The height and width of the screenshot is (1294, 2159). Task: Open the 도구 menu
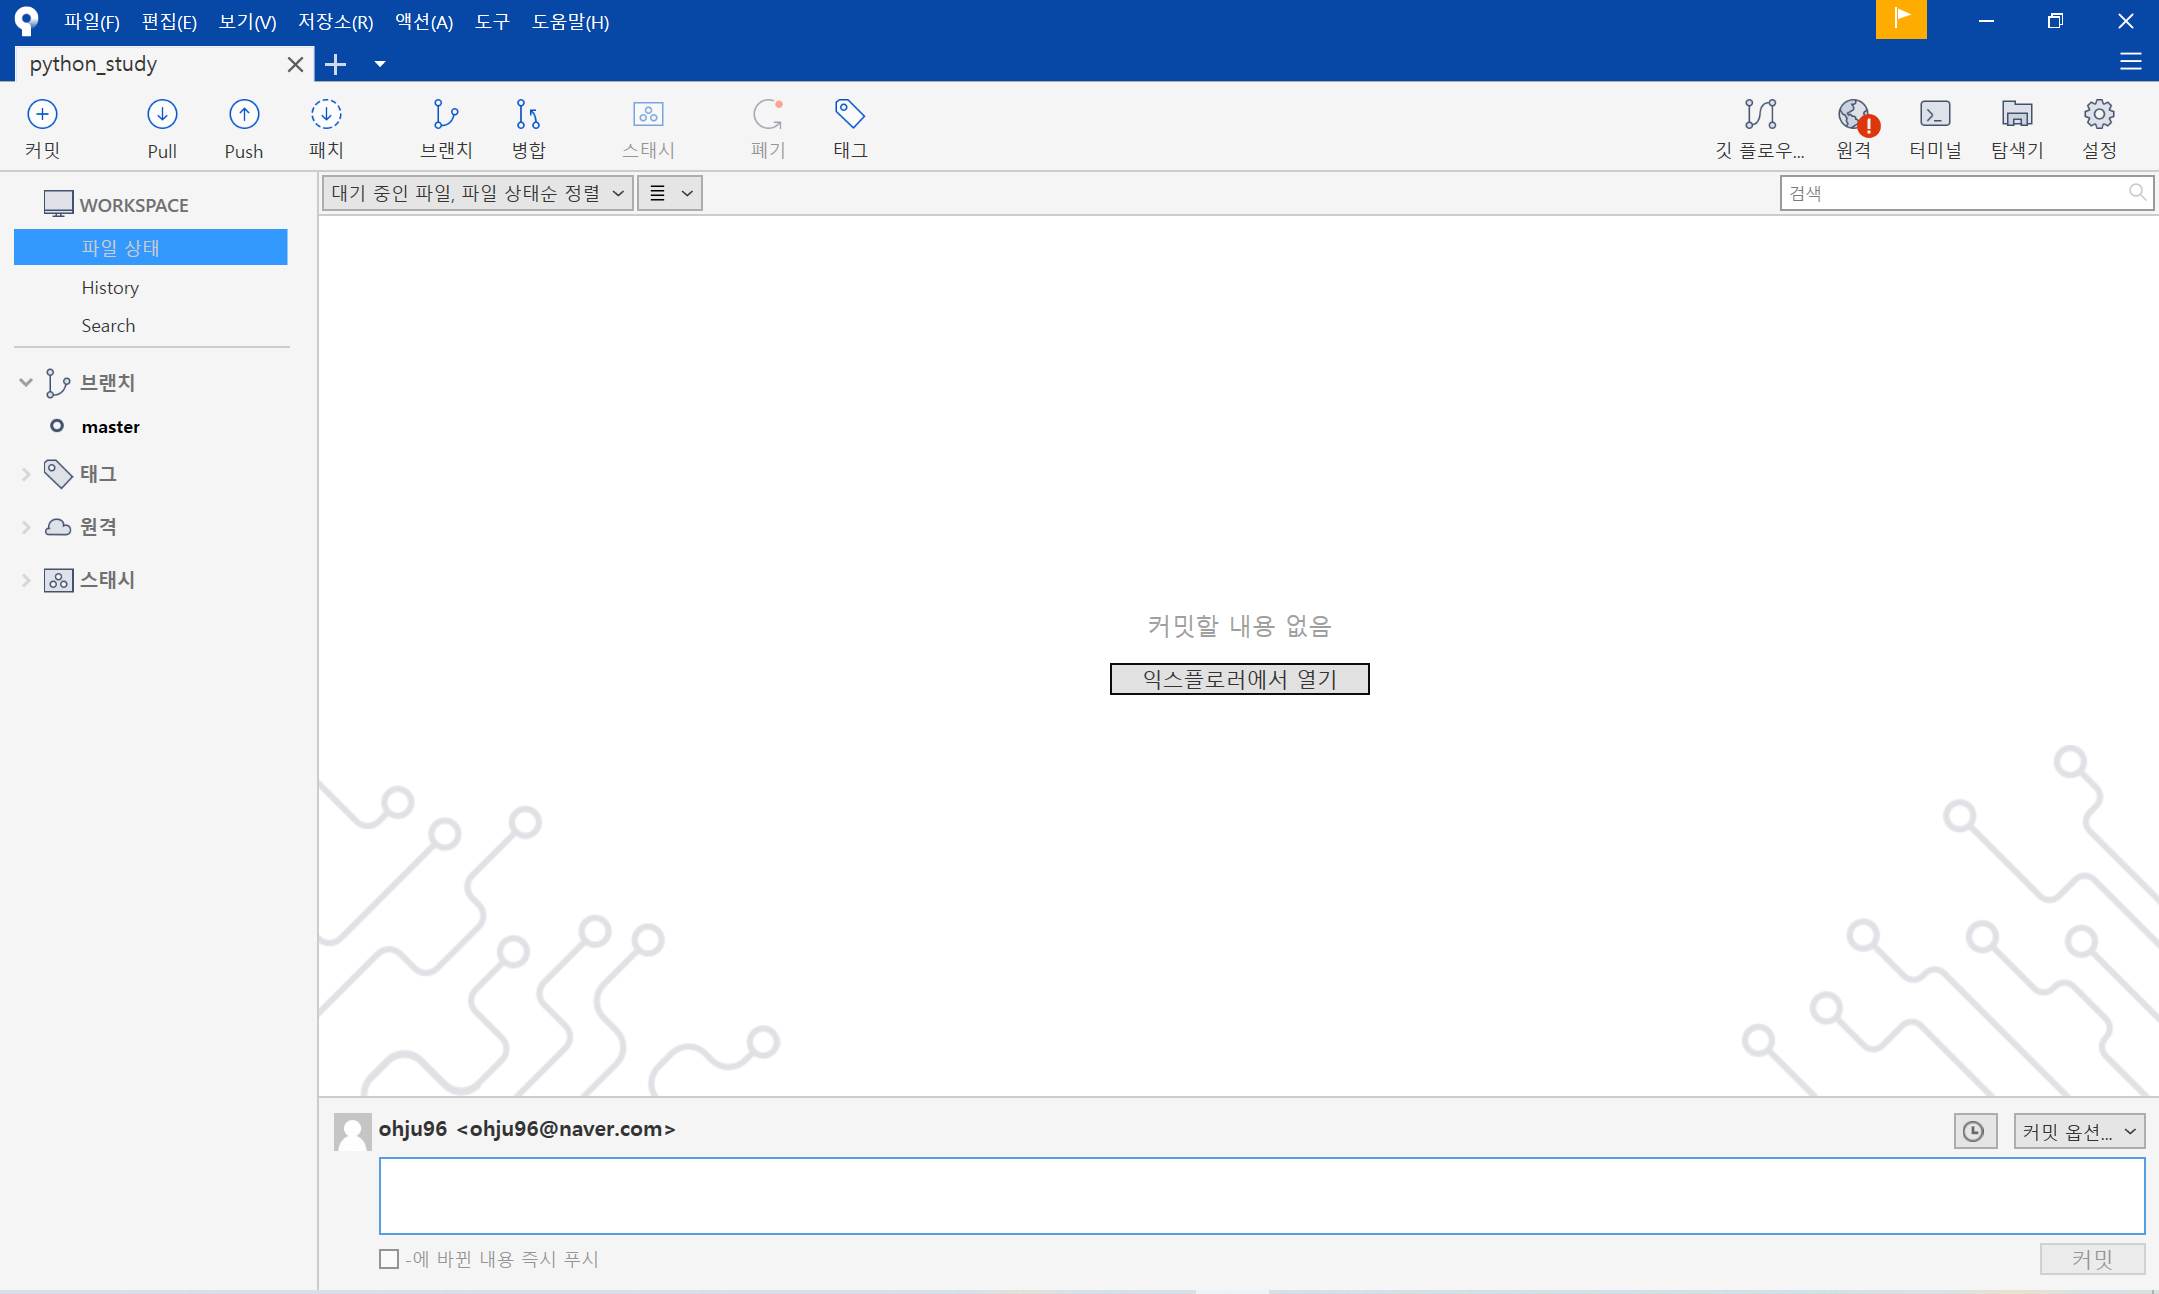point(492,21)
